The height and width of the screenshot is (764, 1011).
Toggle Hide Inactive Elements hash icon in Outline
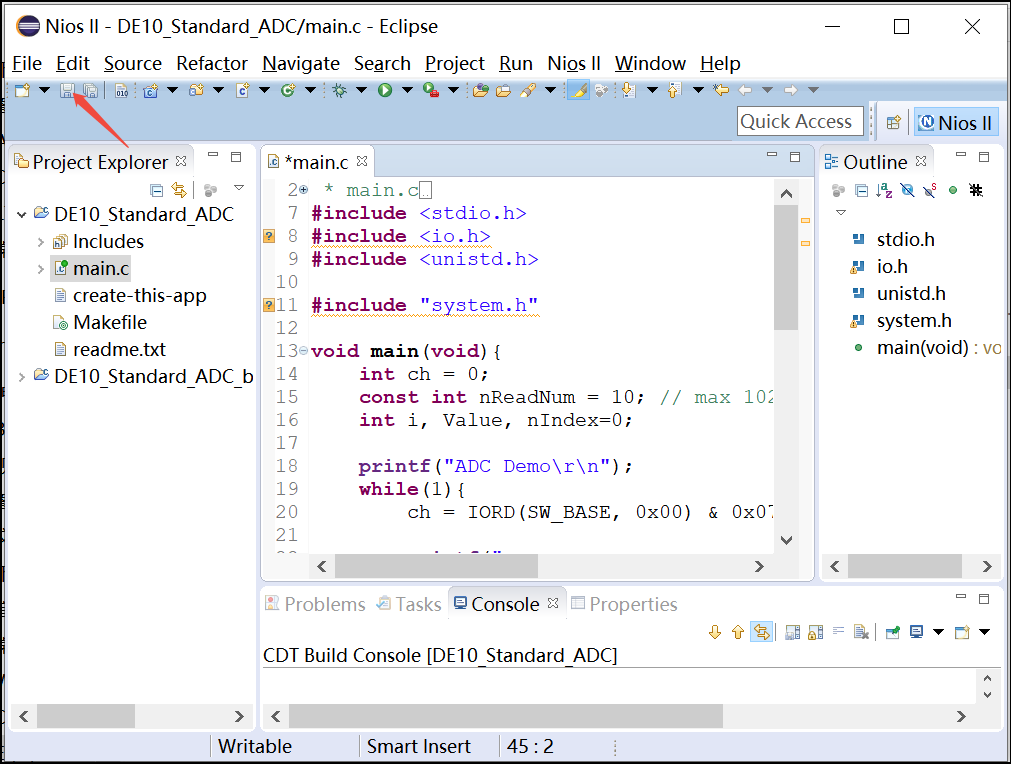(976, 190)
